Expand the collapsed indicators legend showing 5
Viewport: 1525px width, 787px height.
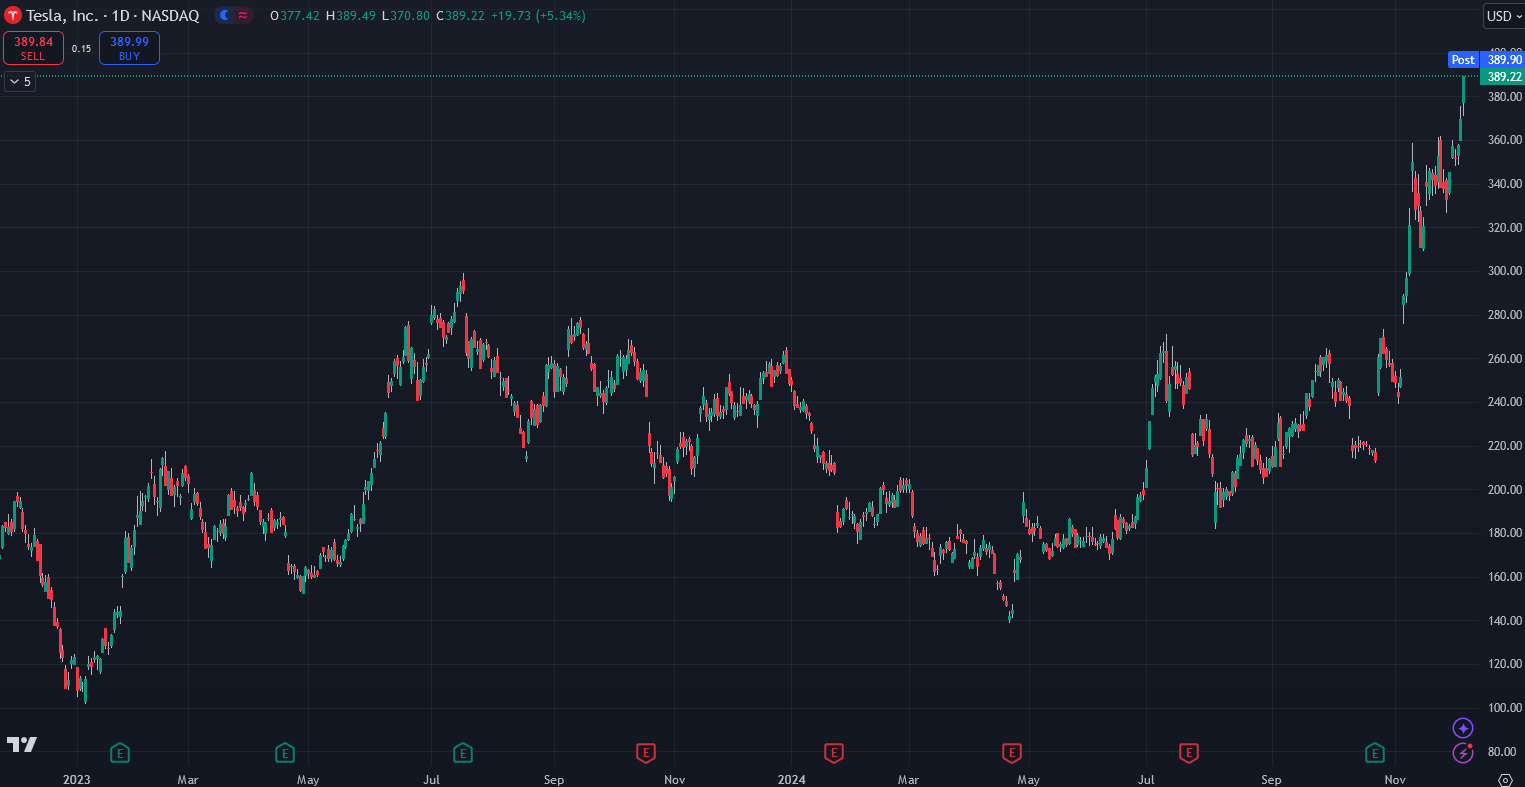(20, 82)
